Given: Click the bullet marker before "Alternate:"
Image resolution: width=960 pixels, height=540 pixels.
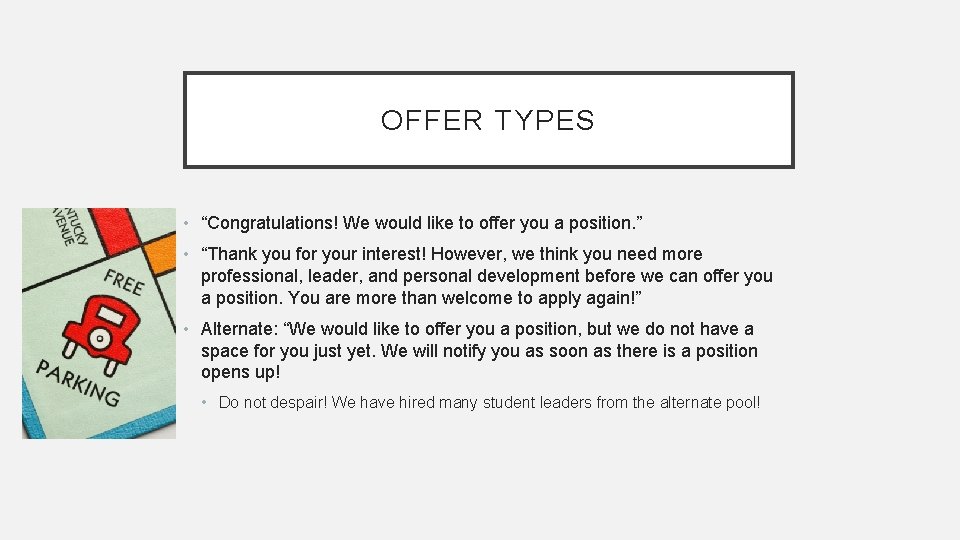Looking at the screenshot, I should pos(186,329).
